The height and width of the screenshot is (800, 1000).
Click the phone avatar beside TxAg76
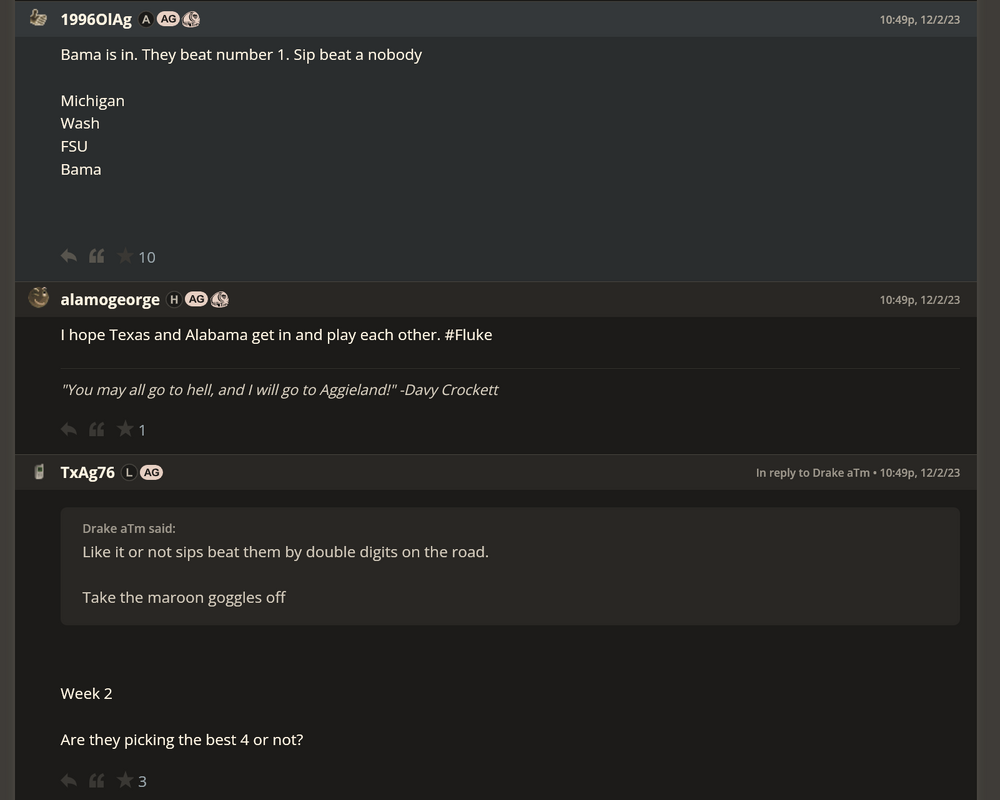(x=39, y=472)
